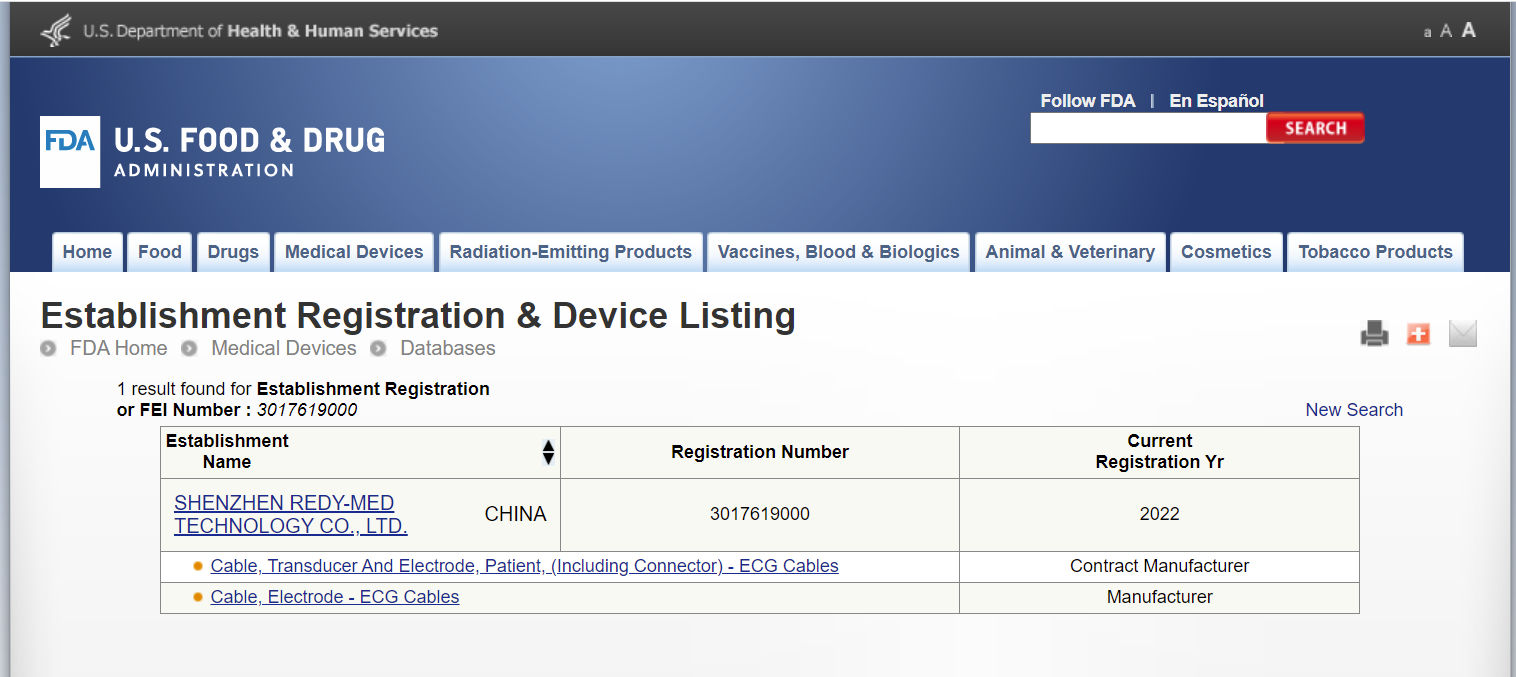The height and width of the screenshot is (677, 1516).
Task: Open the Medical Devices tab
Action: click(354, 252)
